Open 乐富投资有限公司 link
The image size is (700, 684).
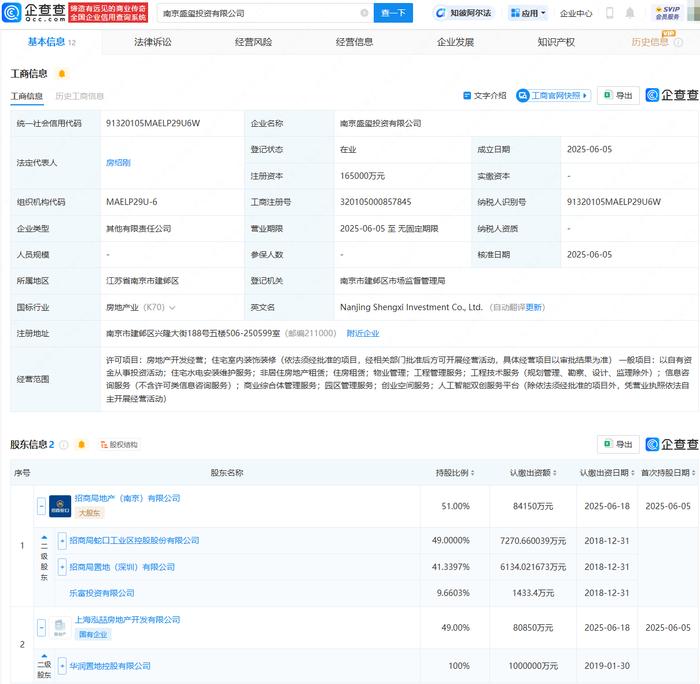click(x=102, y=593)
